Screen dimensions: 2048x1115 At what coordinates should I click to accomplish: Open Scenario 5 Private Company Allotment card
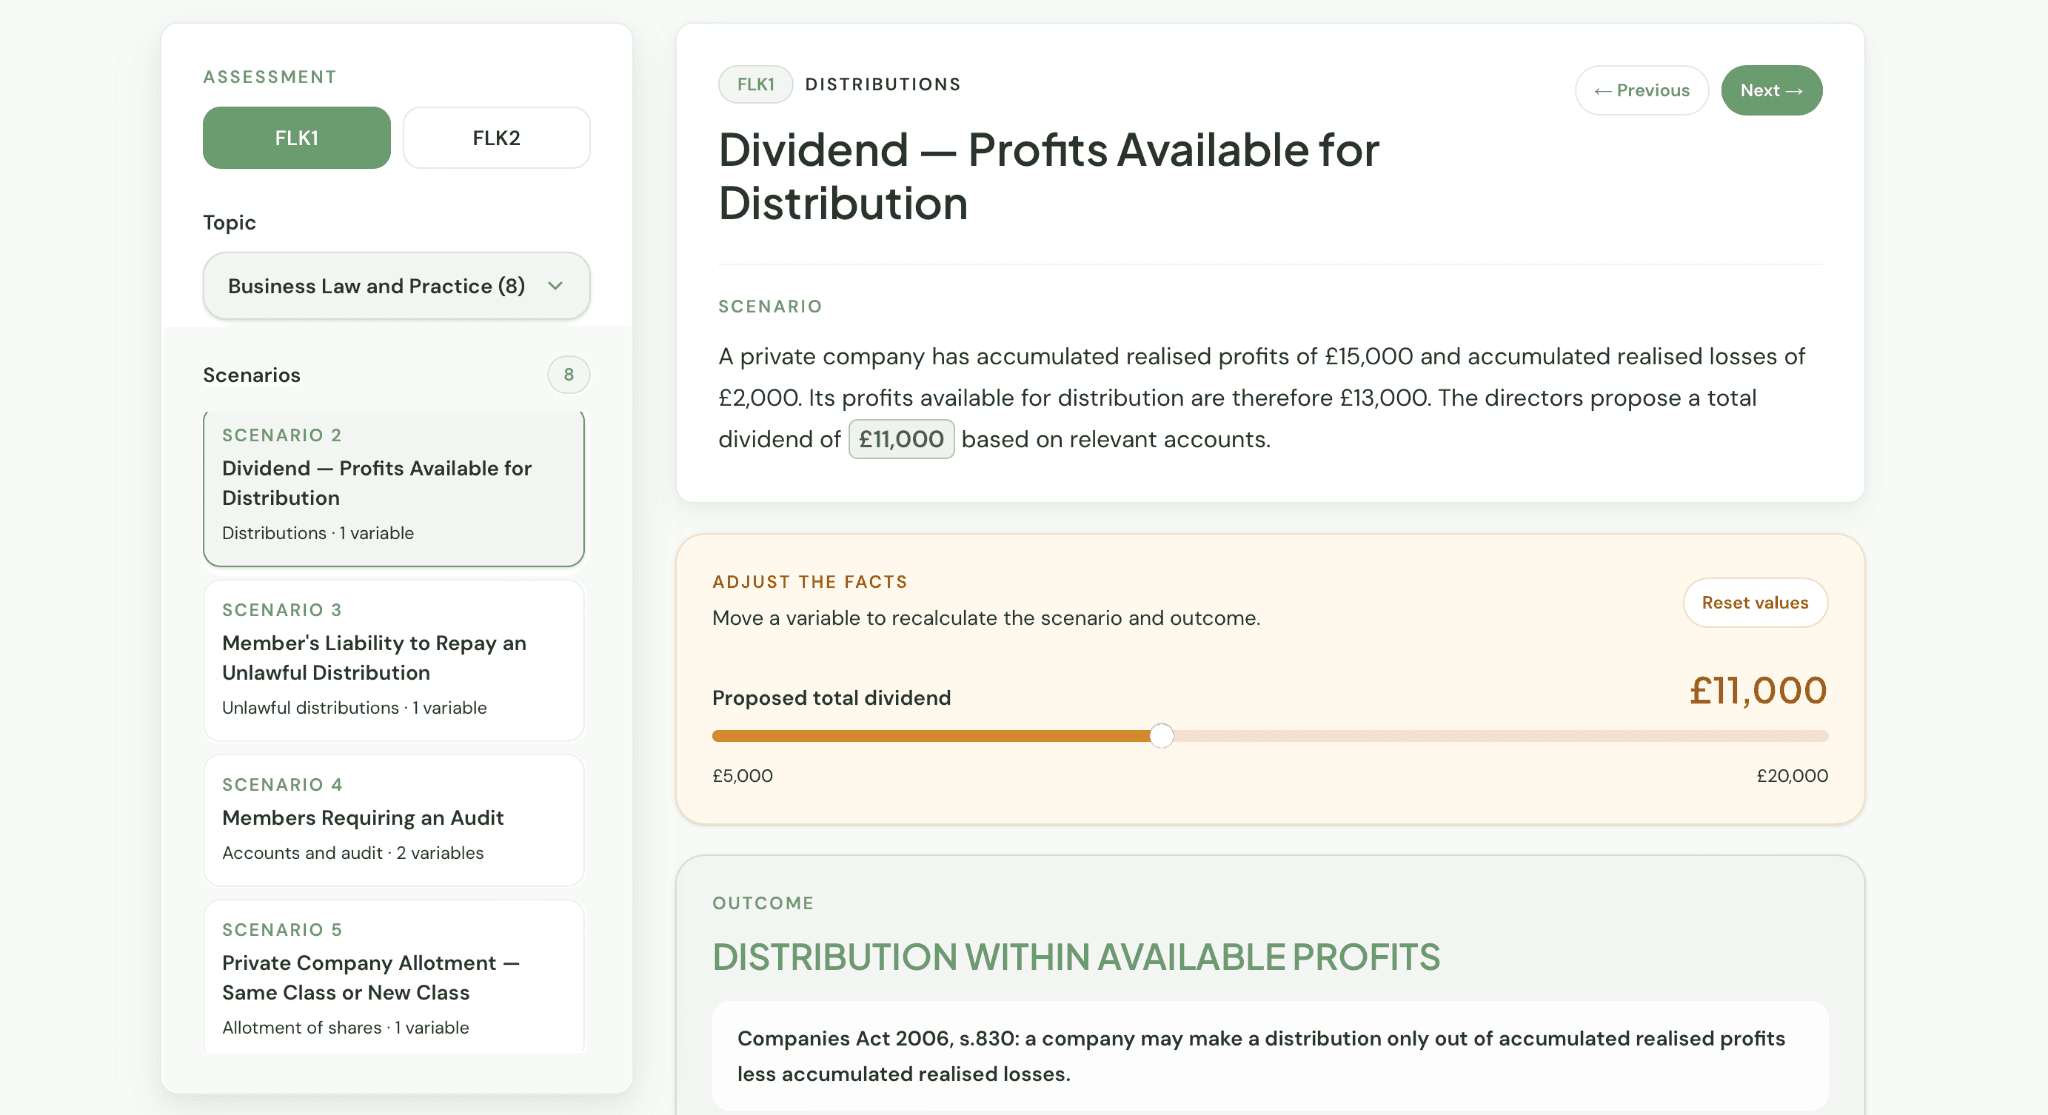(x=394, y=978)
